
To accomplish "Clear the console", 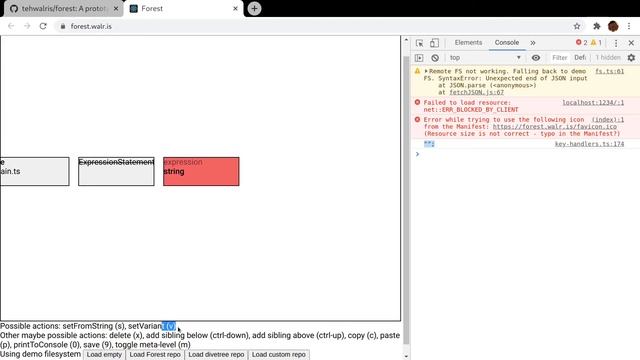I will (435, 58).
